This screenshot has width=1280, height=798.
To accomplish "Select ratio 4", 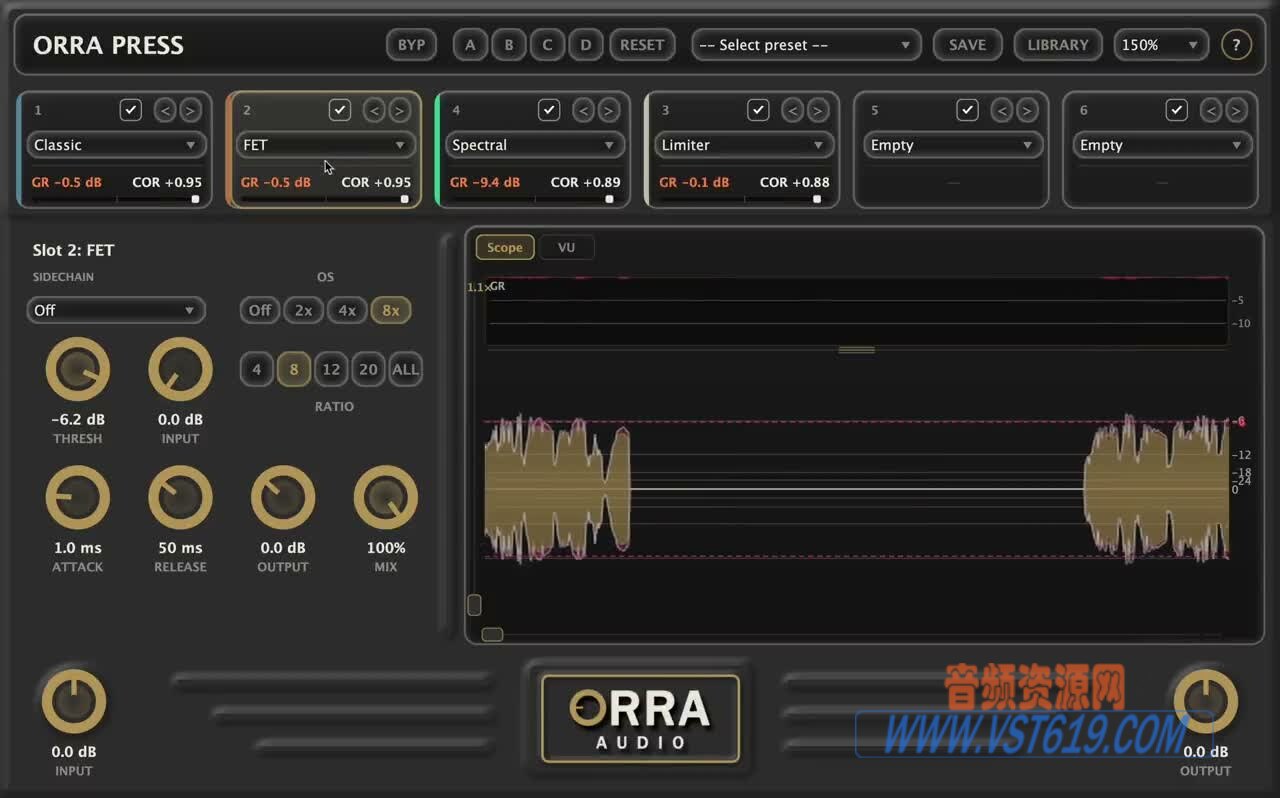I will point(256,369).
